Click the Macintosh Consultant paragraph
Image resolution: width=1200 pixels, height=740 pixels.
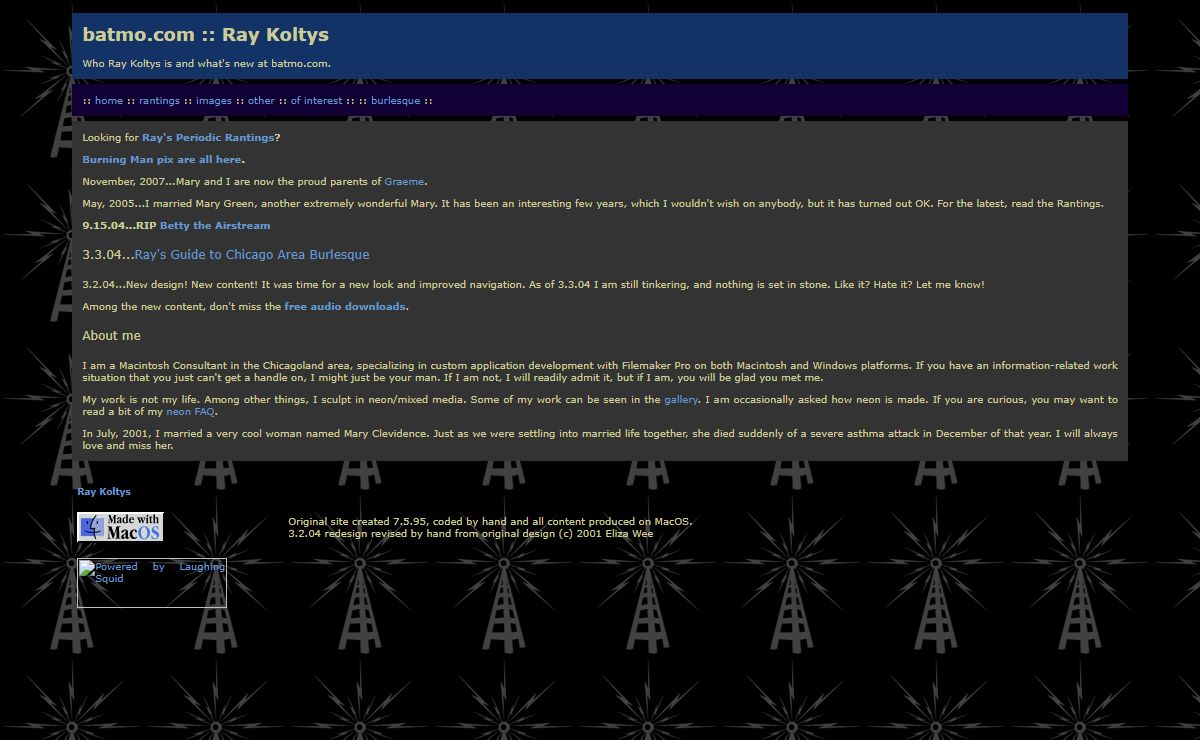pos(600,372)
